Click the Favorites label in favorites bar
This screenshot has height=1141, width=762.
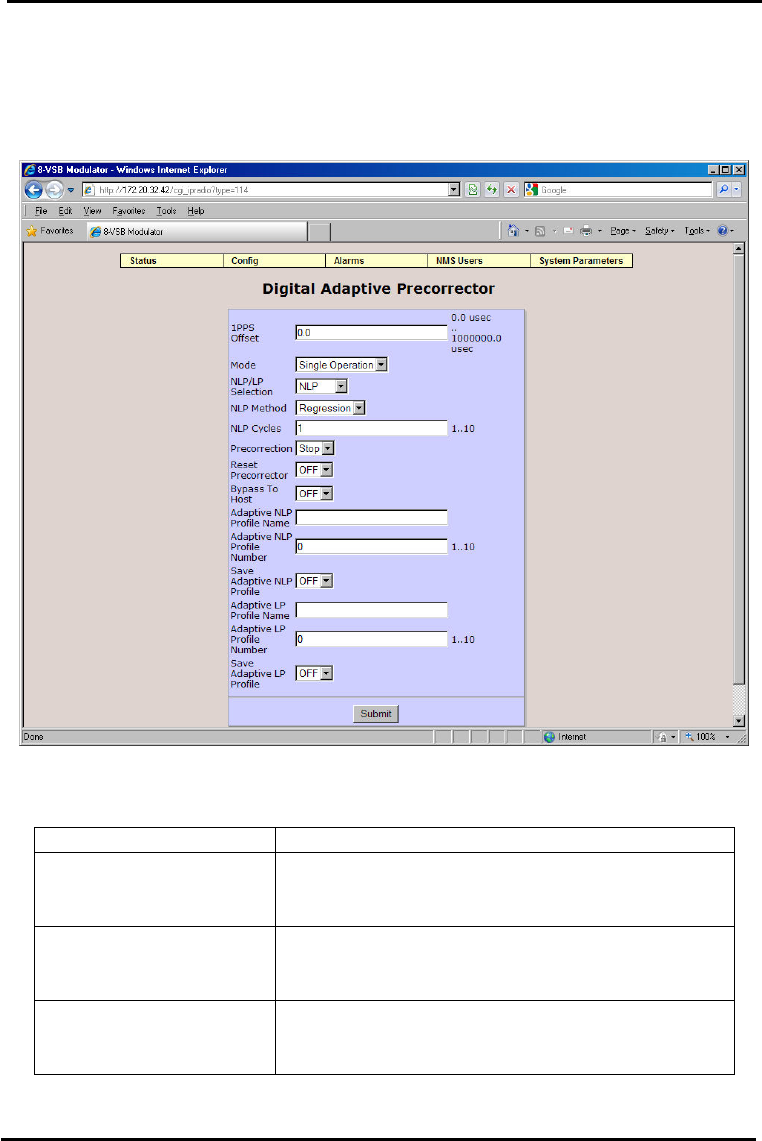point(57,231)
